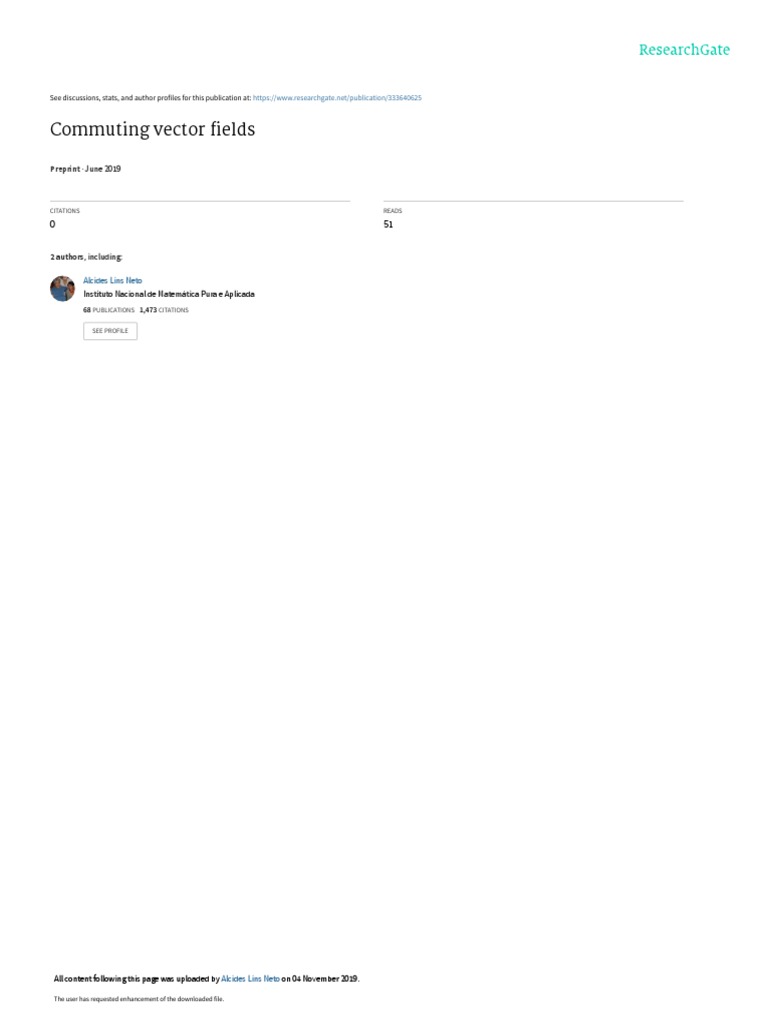Open Alcides Lins Neto link beside the profile photo
Screen dimensions: 768x1024
pos(112,280)
